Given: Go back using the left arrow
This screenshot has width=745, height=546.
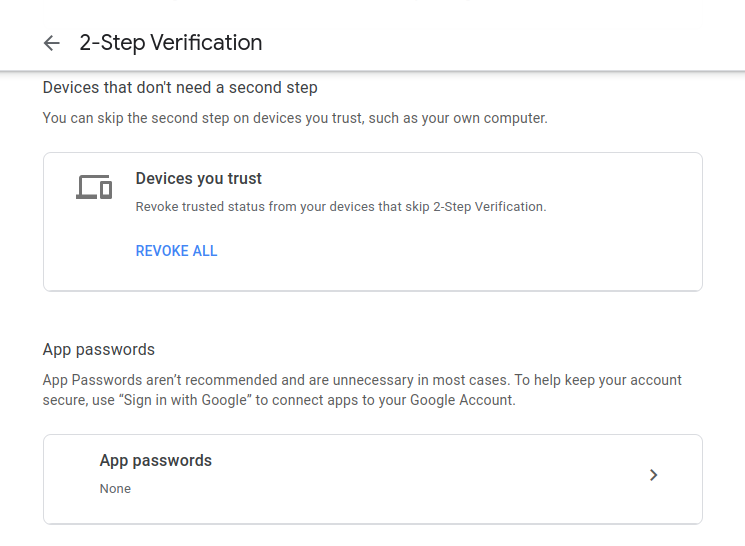Looking at the screenshot, I should 52,43.
